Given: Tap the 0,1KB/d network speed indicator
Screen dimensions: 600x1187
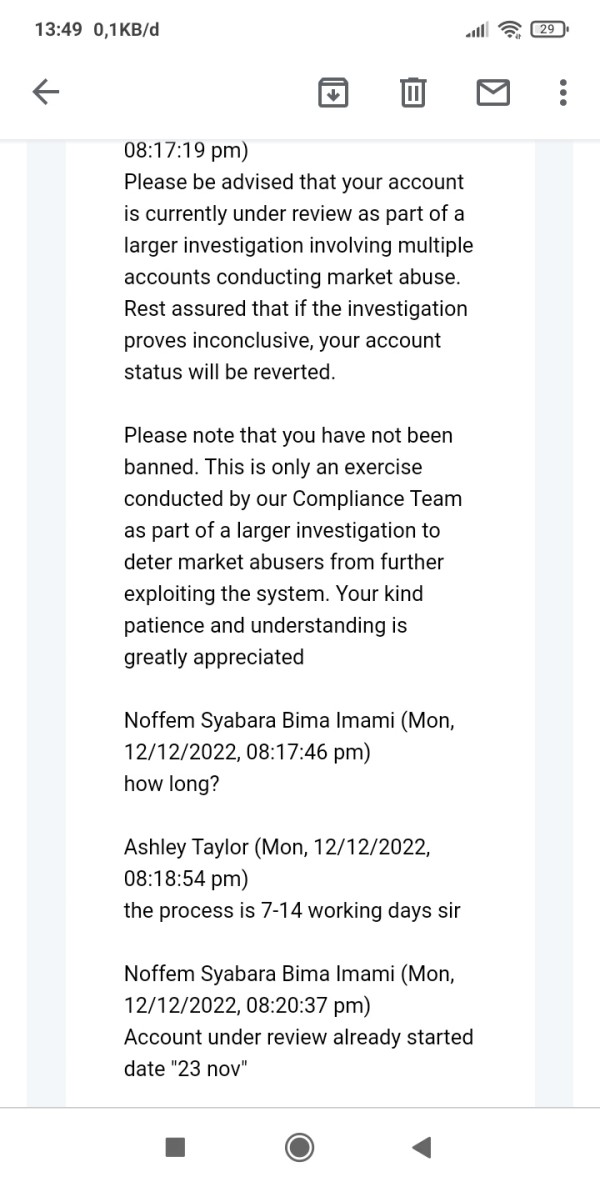Looking at the screenshot, I should pos(126,30).
